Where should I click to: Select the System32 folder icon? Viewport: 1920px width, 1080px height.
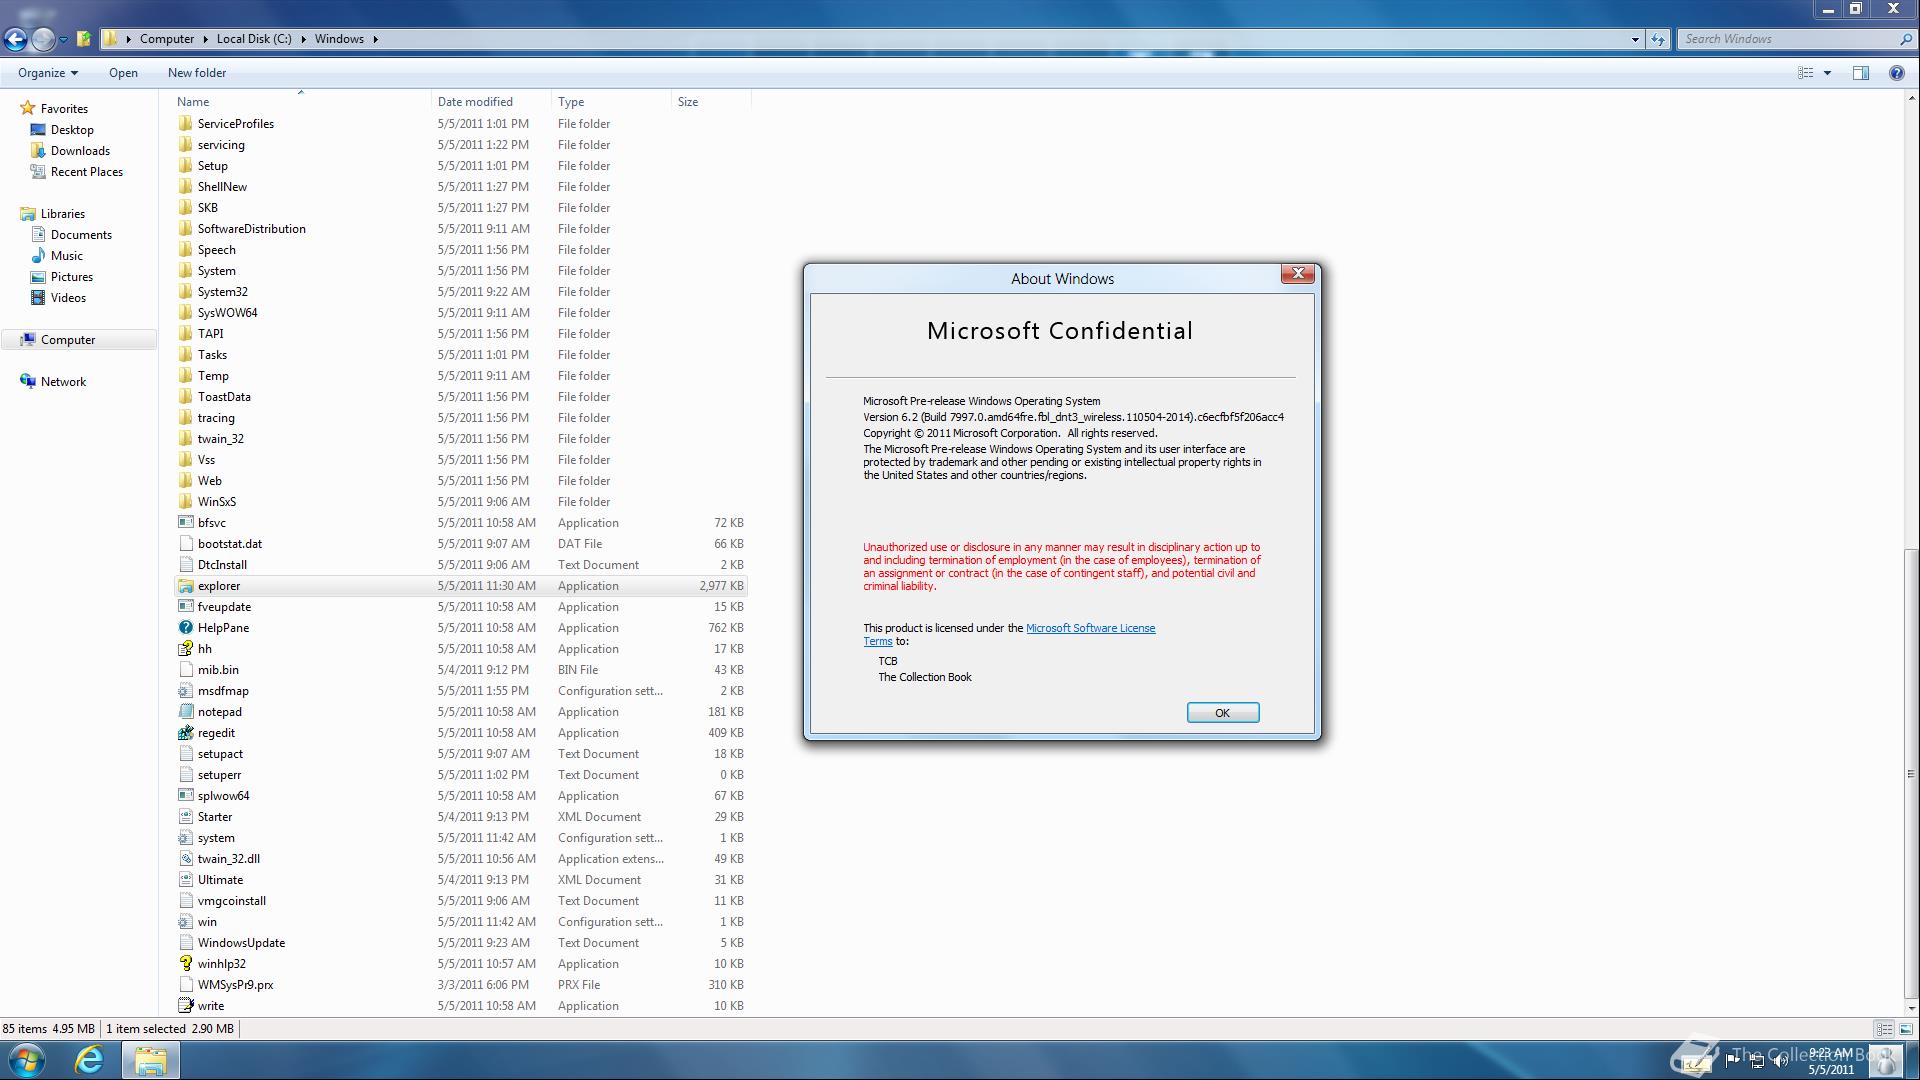(x=185, y=292)
